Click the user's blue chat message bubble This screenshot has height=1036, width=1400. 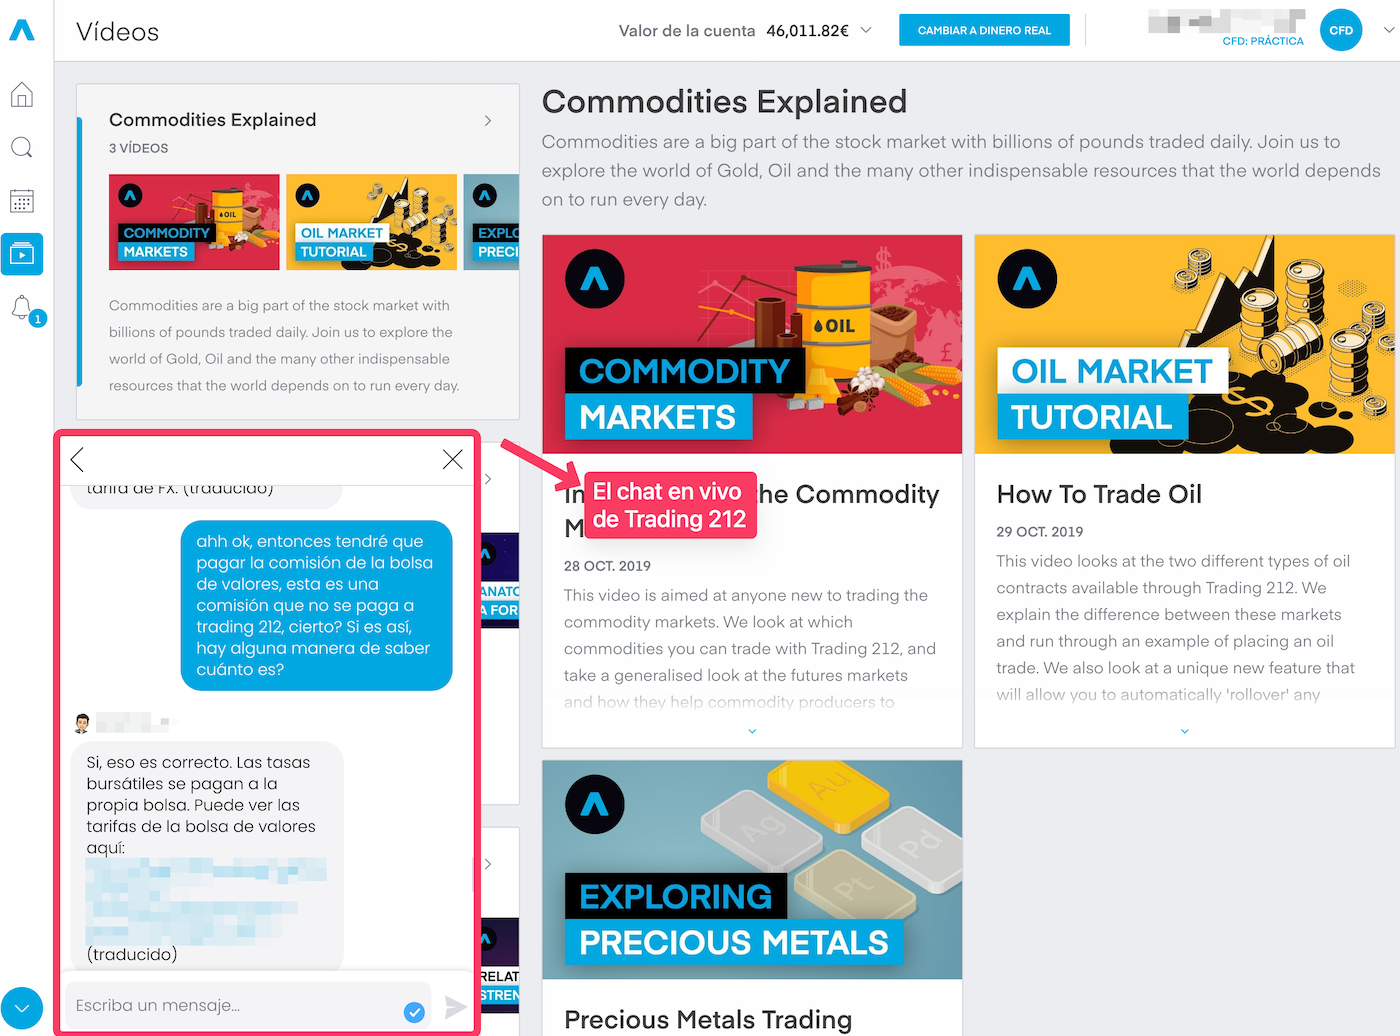tap(316, 605)
